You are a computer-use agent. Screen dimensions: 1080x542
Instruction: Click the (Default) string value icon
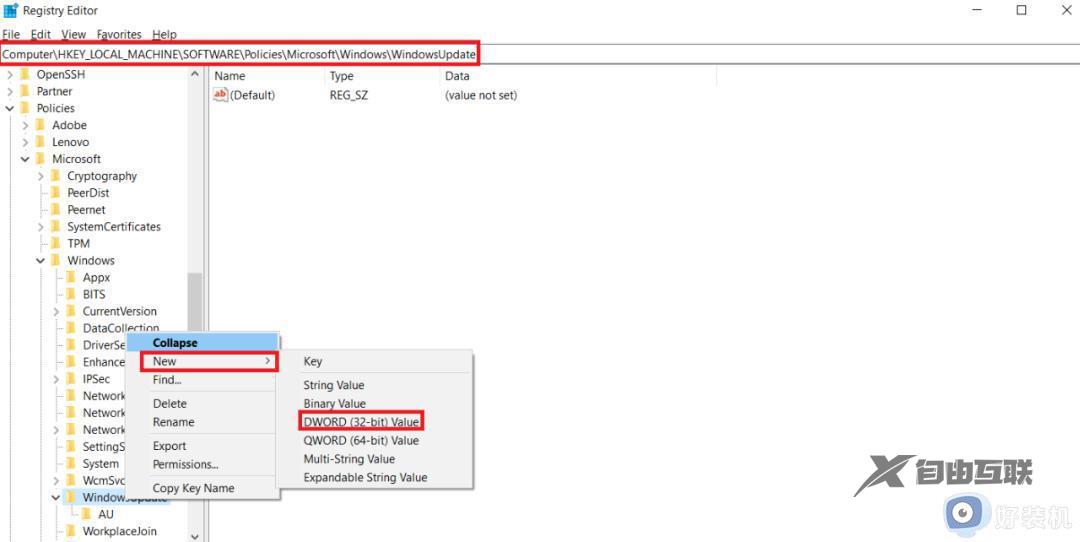pyautogui.click(x=221, y=95)
